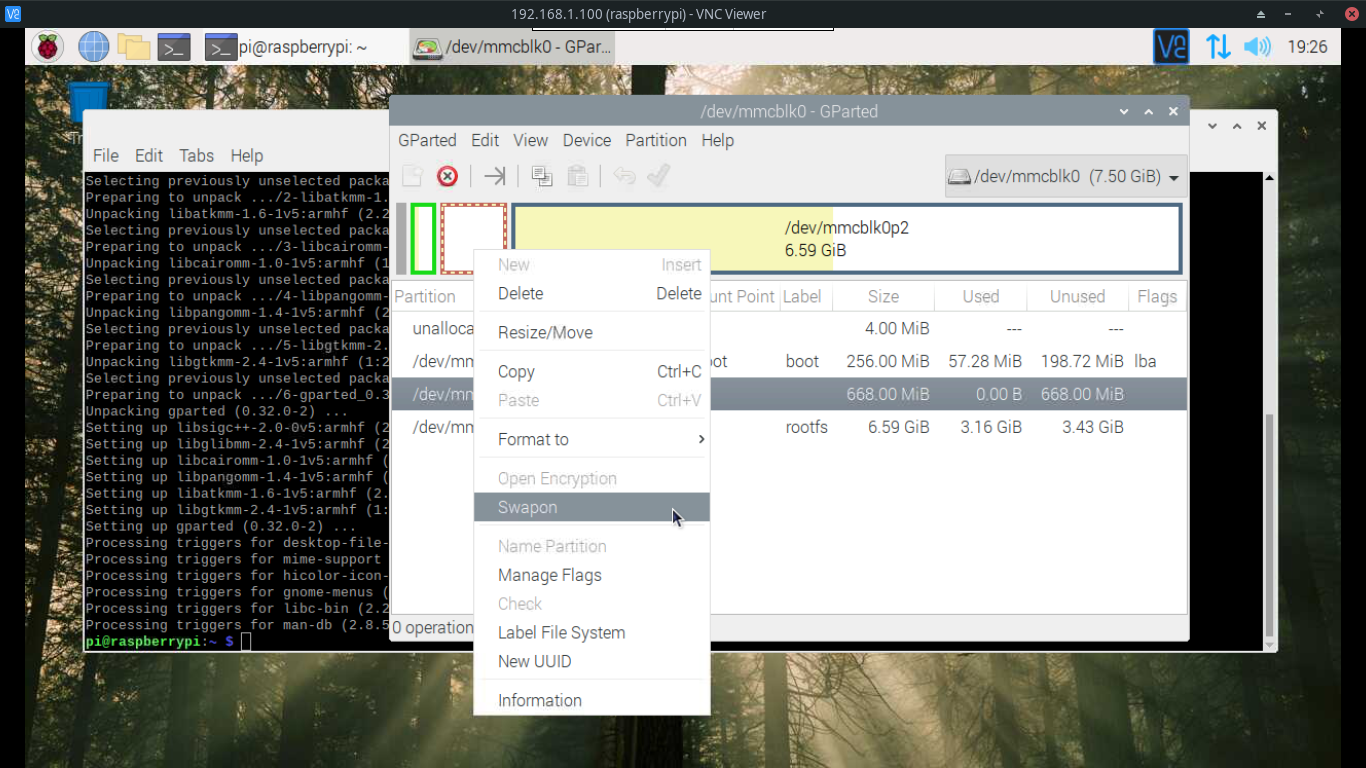This screenshot has width=1366, height=768.
Task: Open the volume speaker tray icon
Action: 1257,47
